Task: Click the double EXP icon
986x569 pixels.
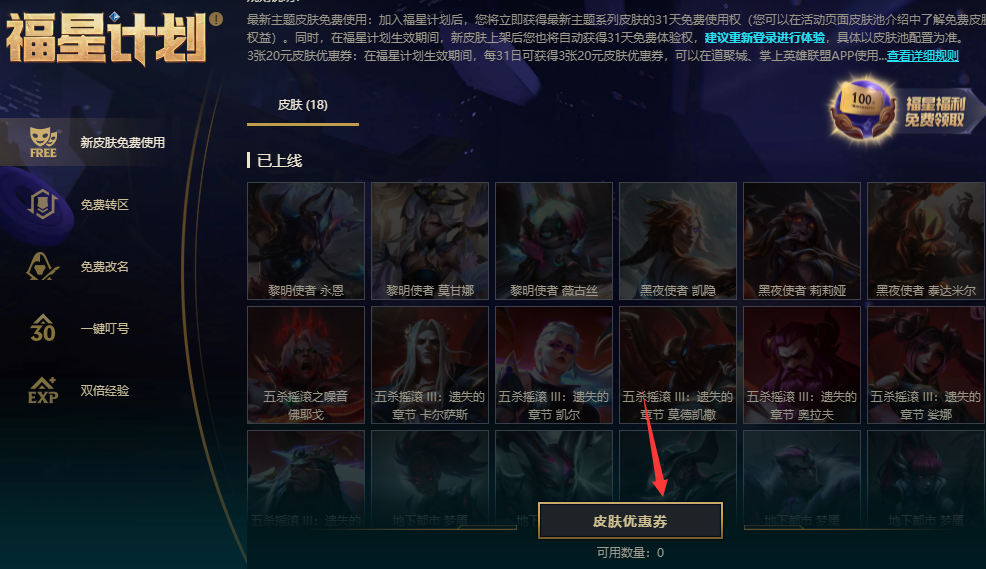Action: pos(43,390)
